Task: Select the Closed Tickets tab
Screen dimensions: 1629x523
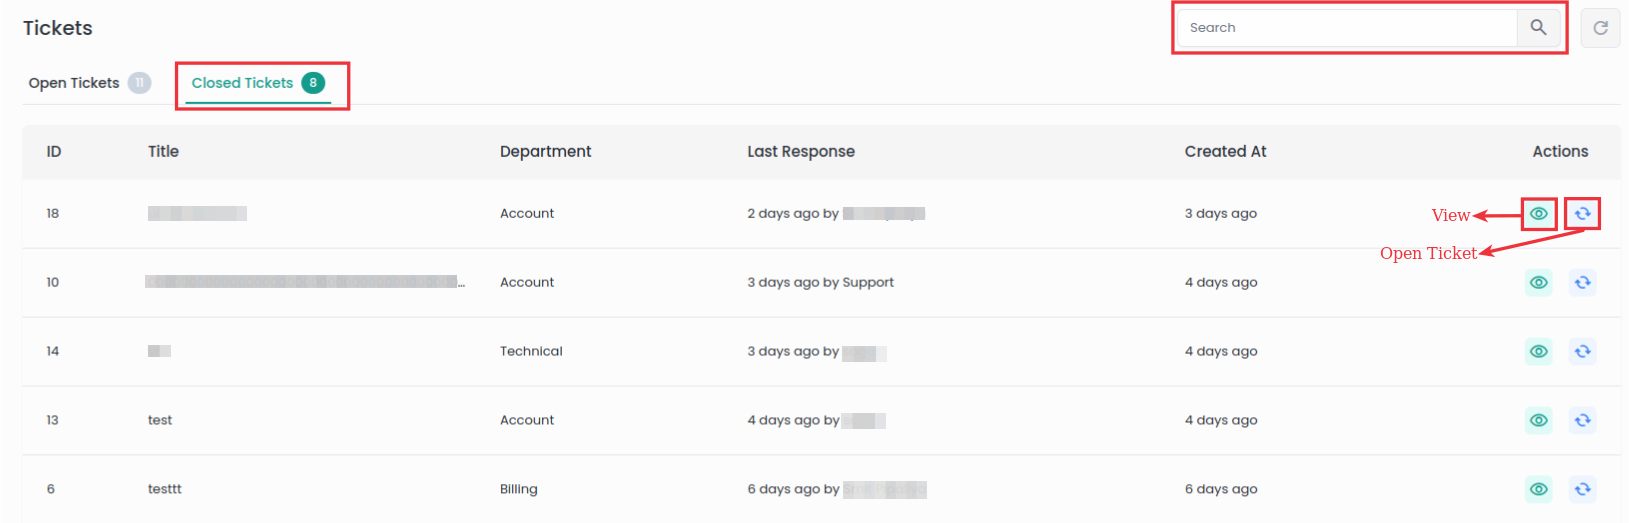Action: point(242,83)
